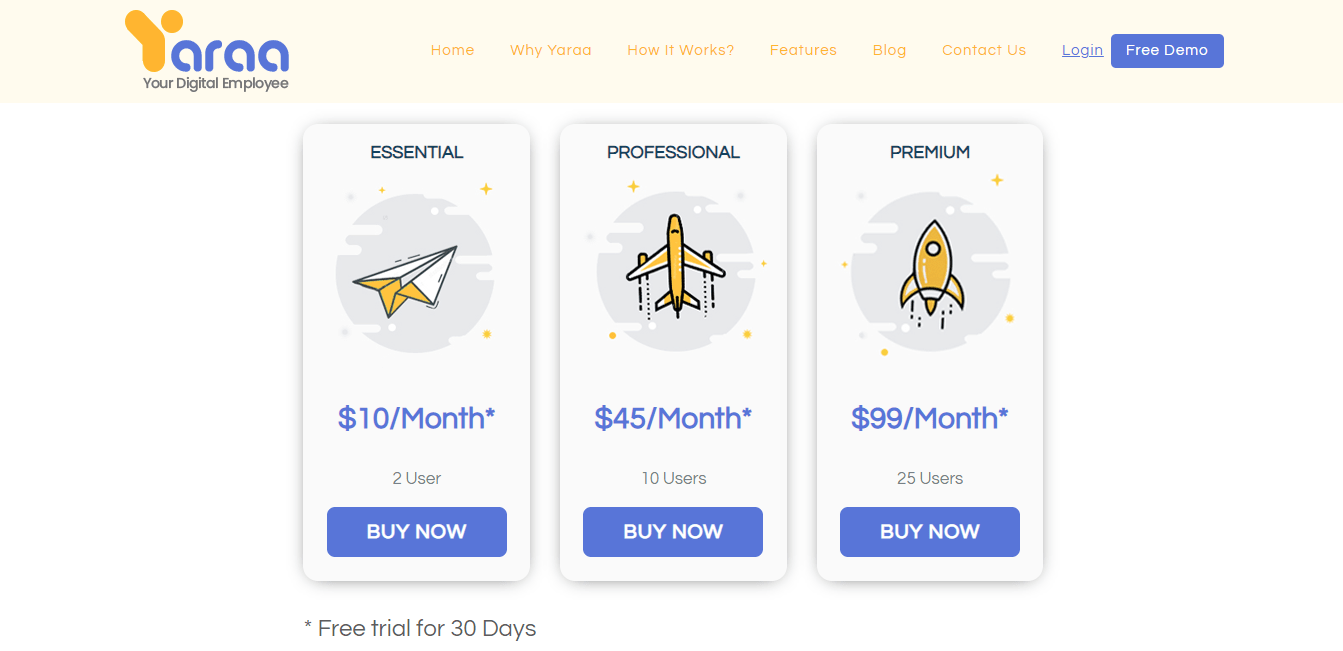Click the Login link
The width and height of the screenshot is (1343, 651).
pos(1082,50)
